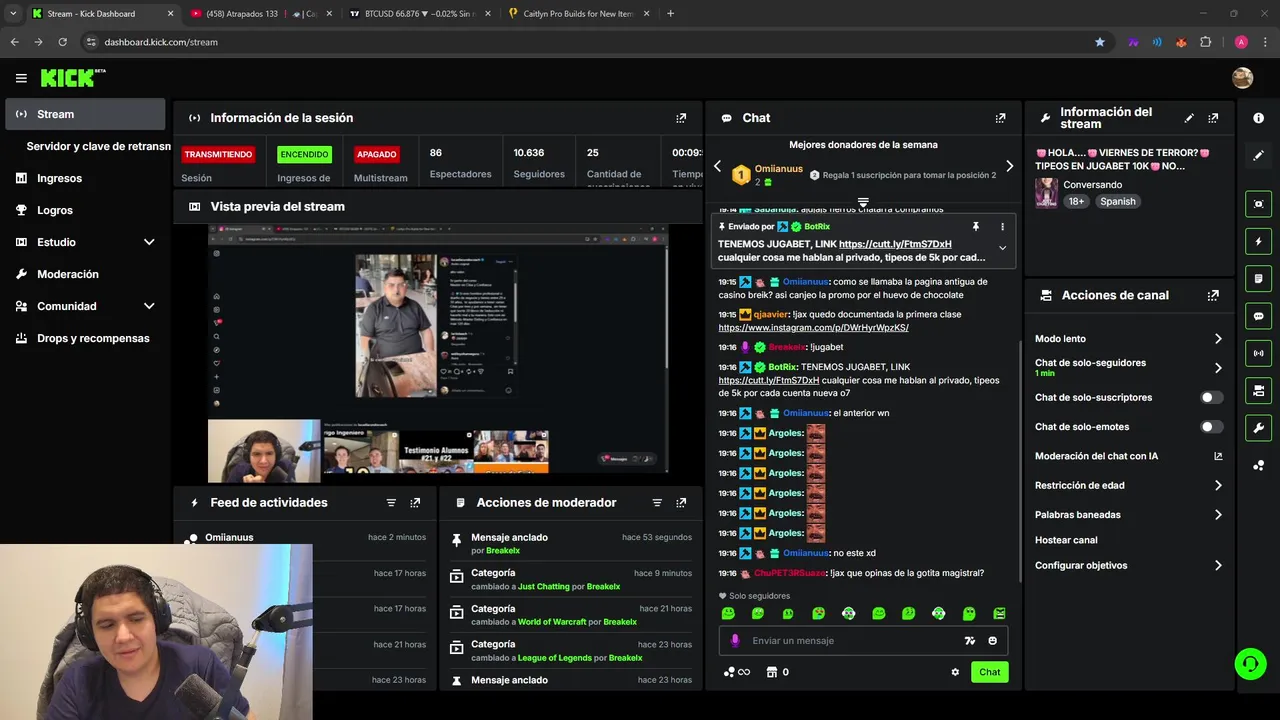Image resolution: width=1280 pixels, height=720 pixels.
Task: Open Moderación del chat con IA link icon
Action: pos(1218,456)
